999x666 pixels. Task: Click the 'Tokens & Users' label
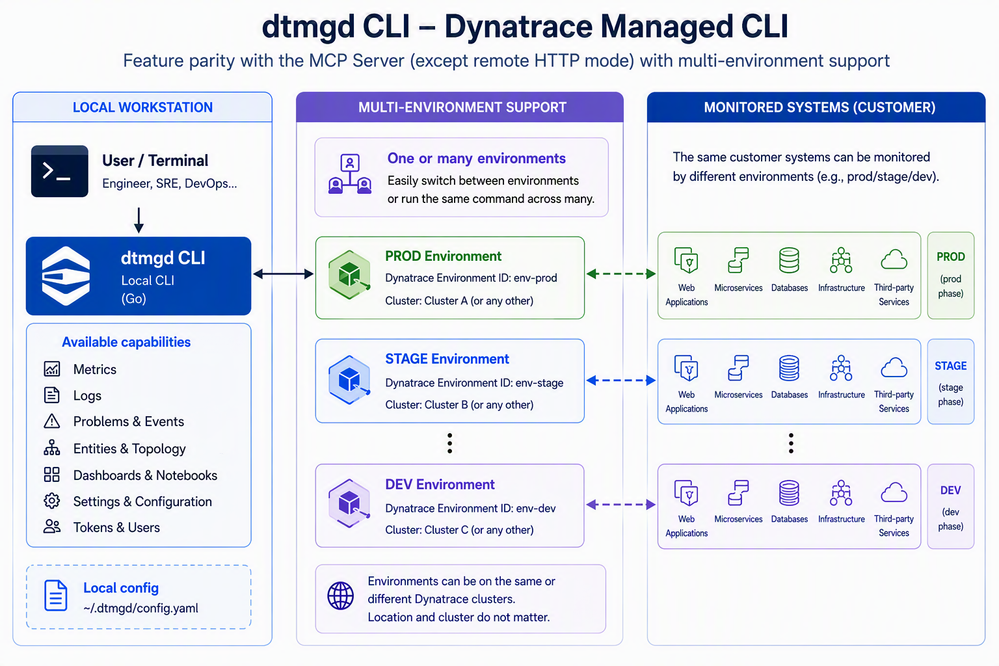(x=117, y=527)
